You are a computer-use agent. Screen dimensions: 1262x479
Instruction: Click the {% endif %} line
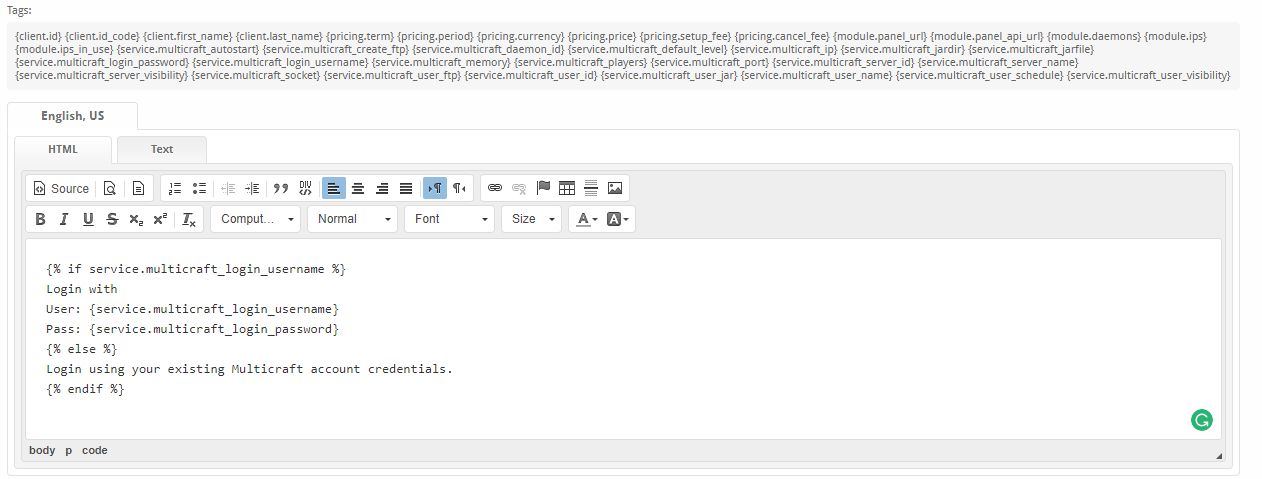[85, 389]
